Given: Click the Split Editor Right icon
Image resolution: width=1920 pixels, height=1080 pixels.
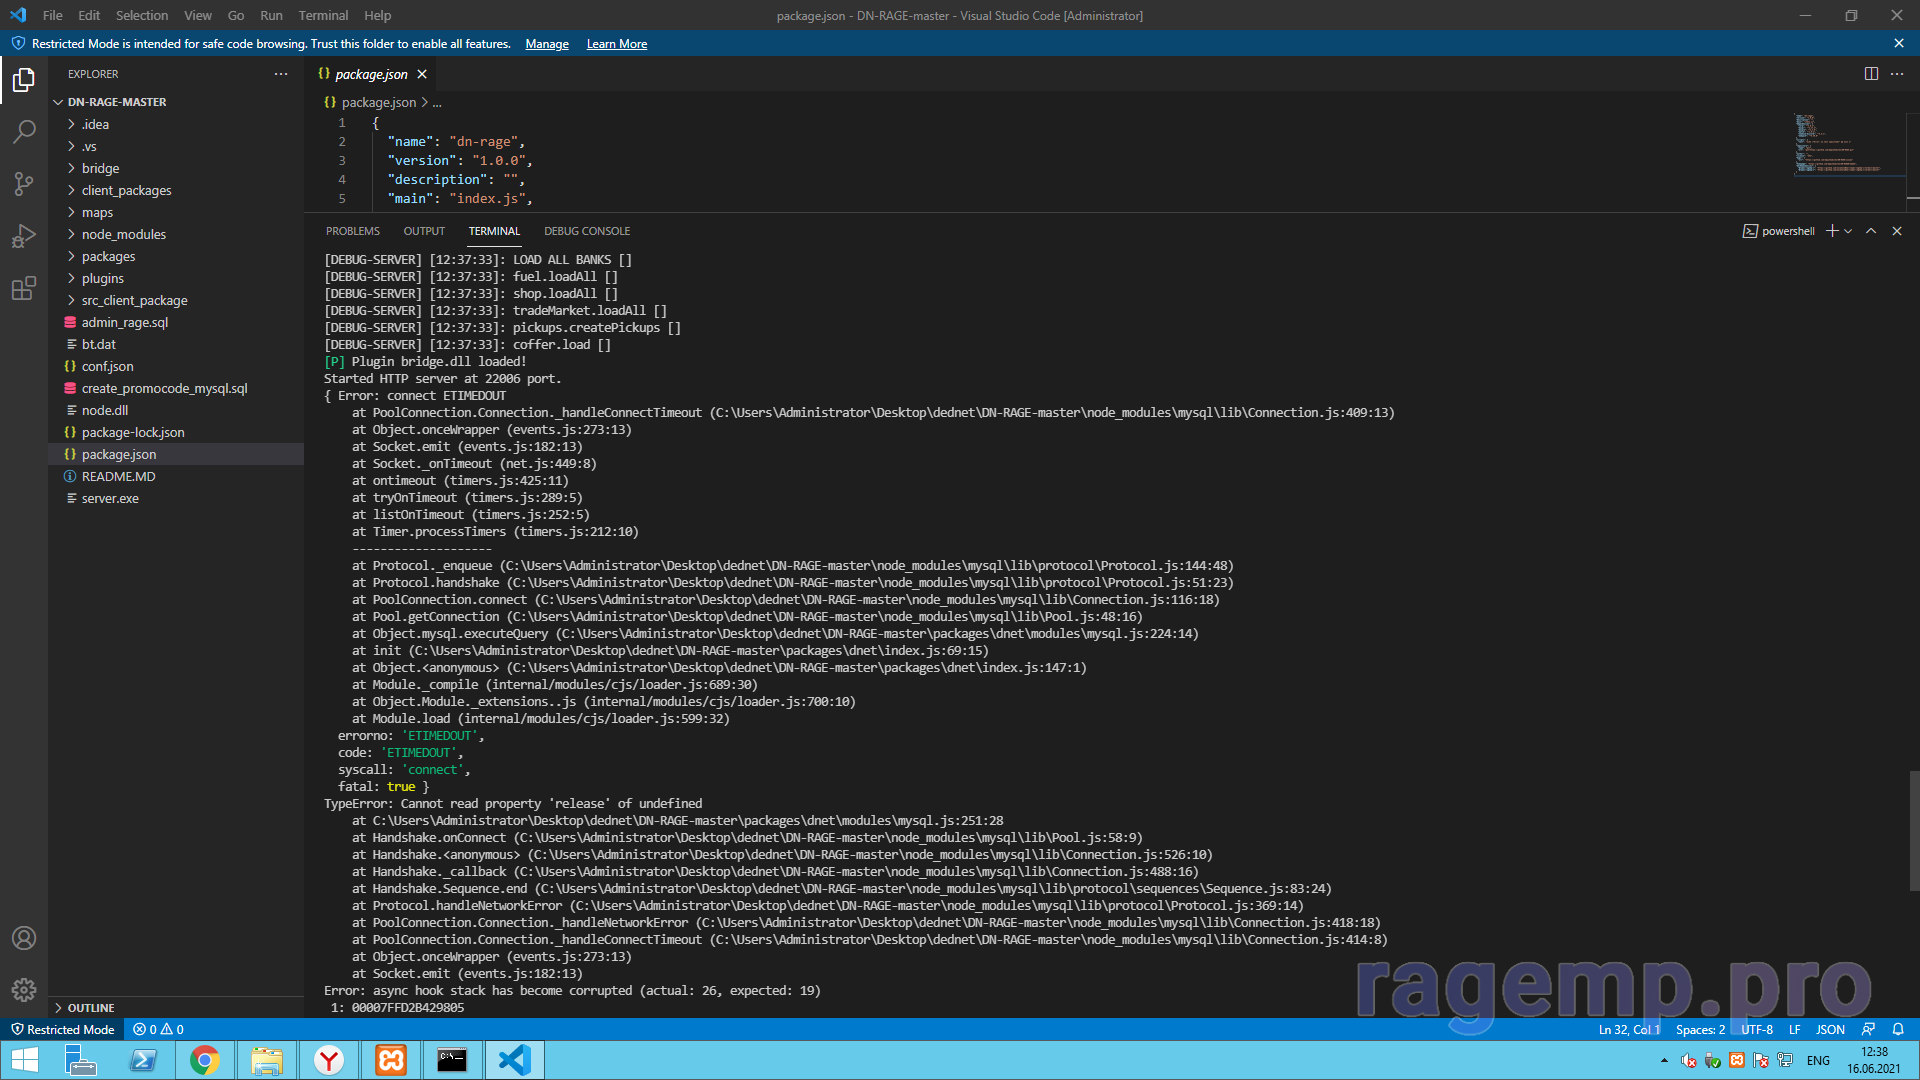Looking at the screenshot, I should (x=1871, y=74).
